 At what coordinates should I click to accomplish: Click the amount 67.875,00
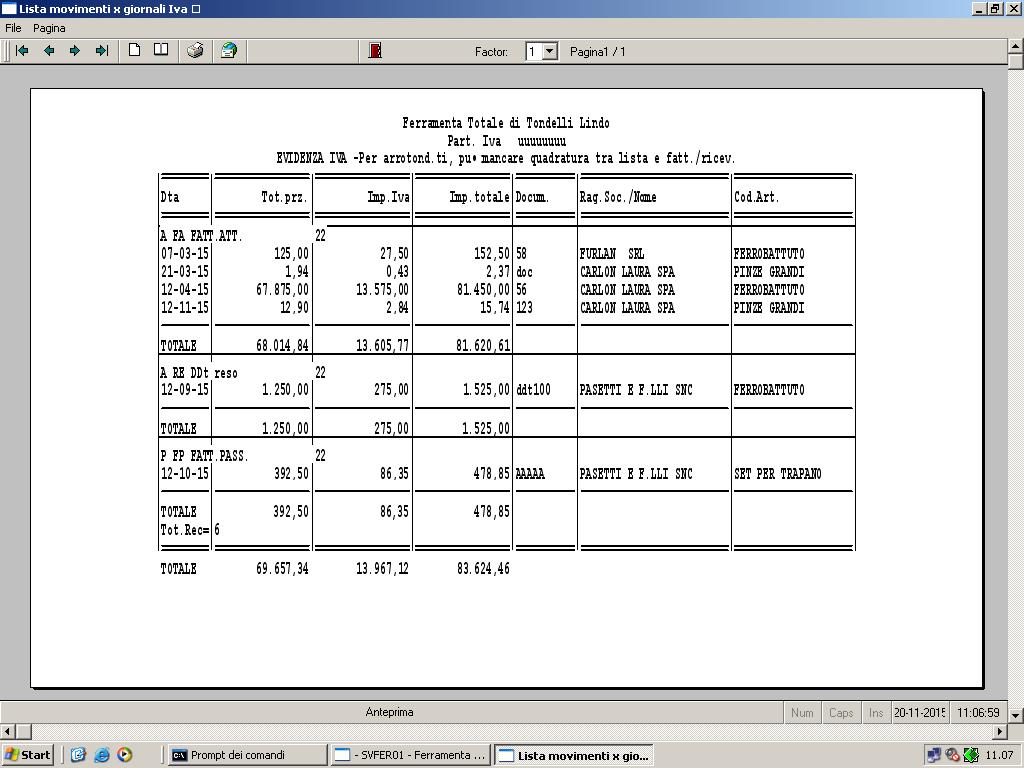282,289
